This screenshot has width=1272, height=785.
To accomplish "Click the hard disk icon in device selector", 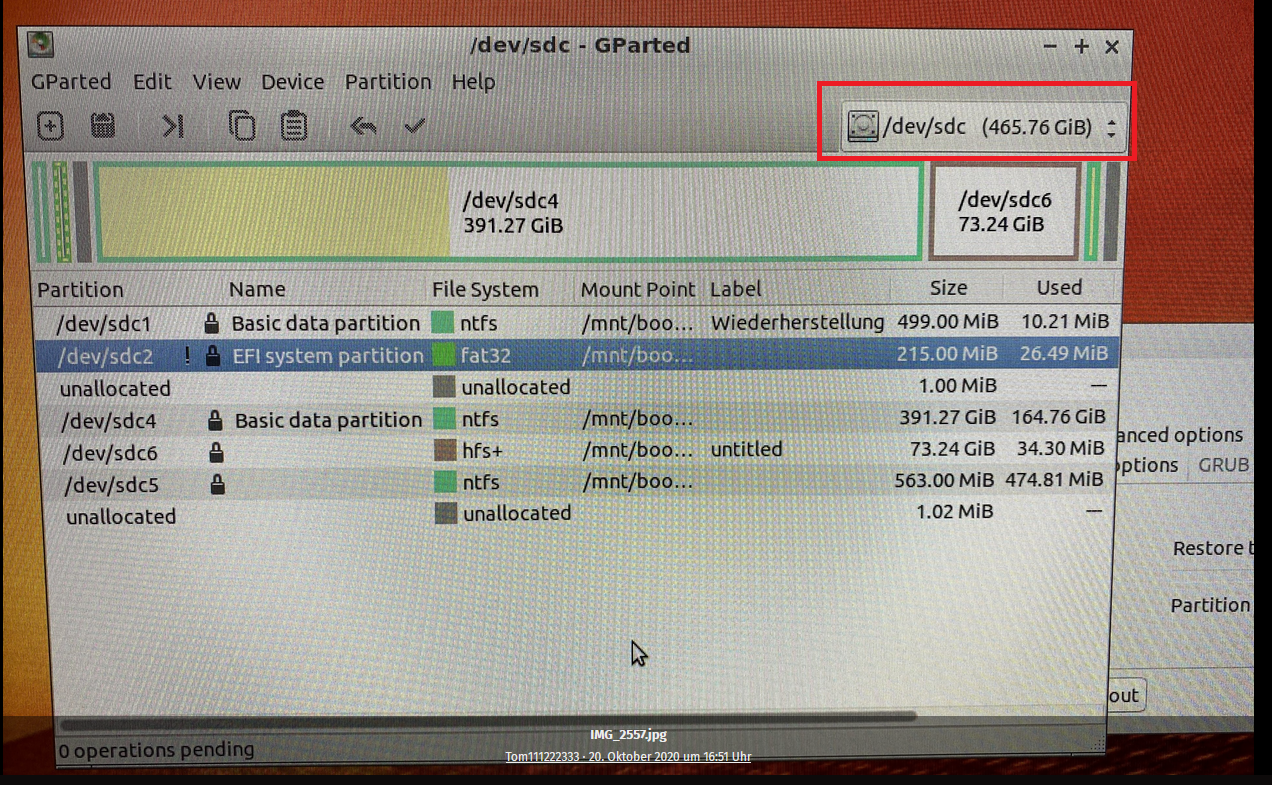I will tap(862, 126).
